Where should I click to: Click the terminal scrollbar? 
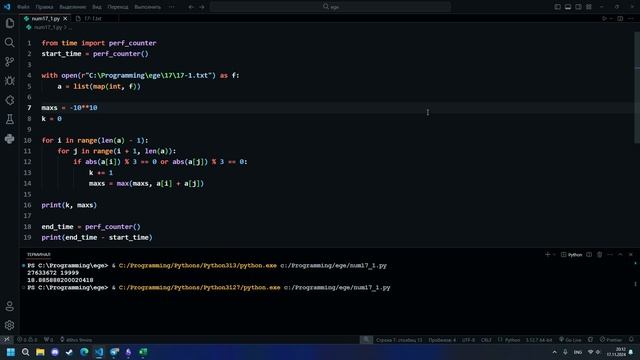[x=636, y=284]
